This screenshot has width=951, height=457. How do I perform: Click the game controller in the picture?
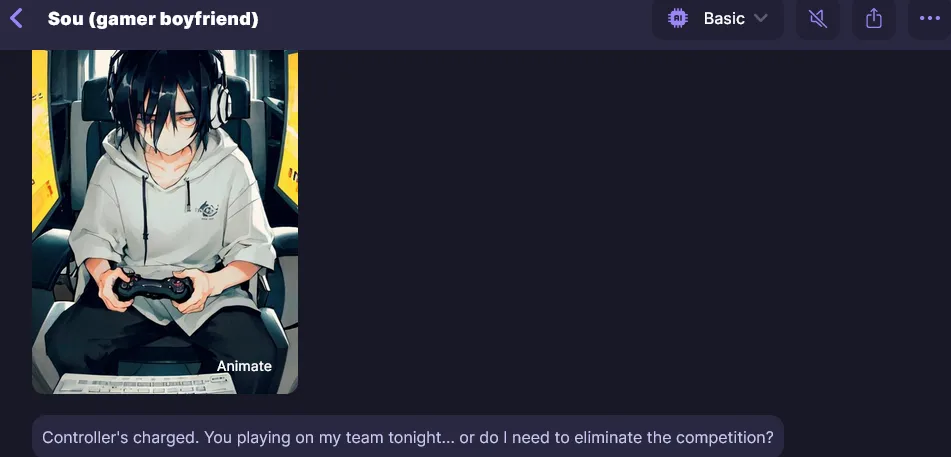click(153, 287)
